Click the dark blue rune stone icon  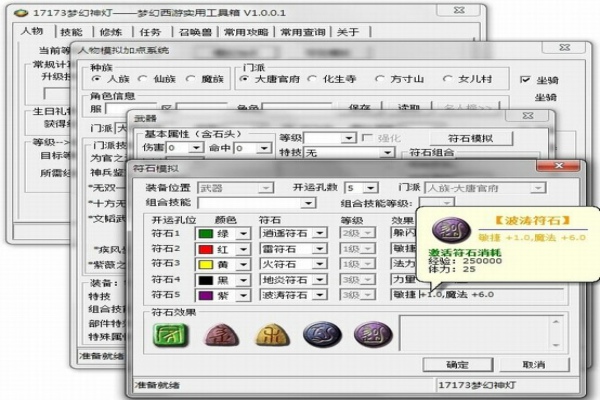click(323, 335)
